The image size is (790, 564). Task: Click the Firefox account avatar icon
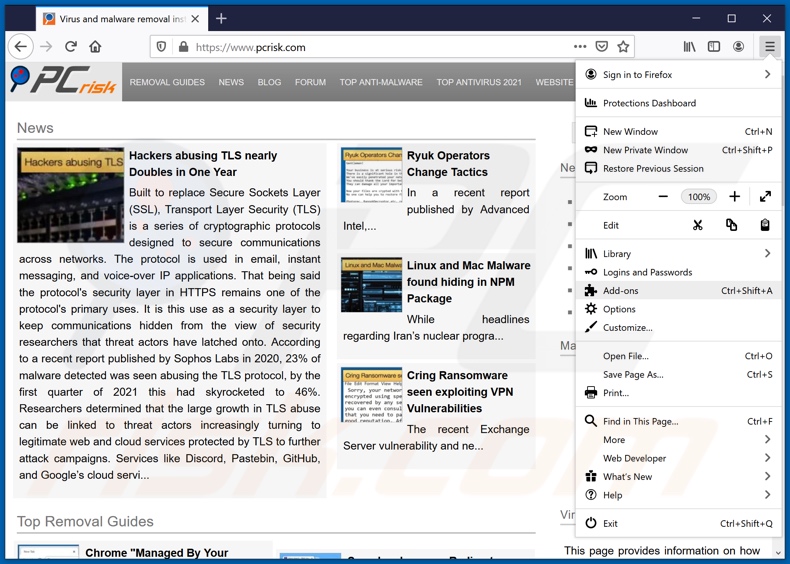point(738,47)
